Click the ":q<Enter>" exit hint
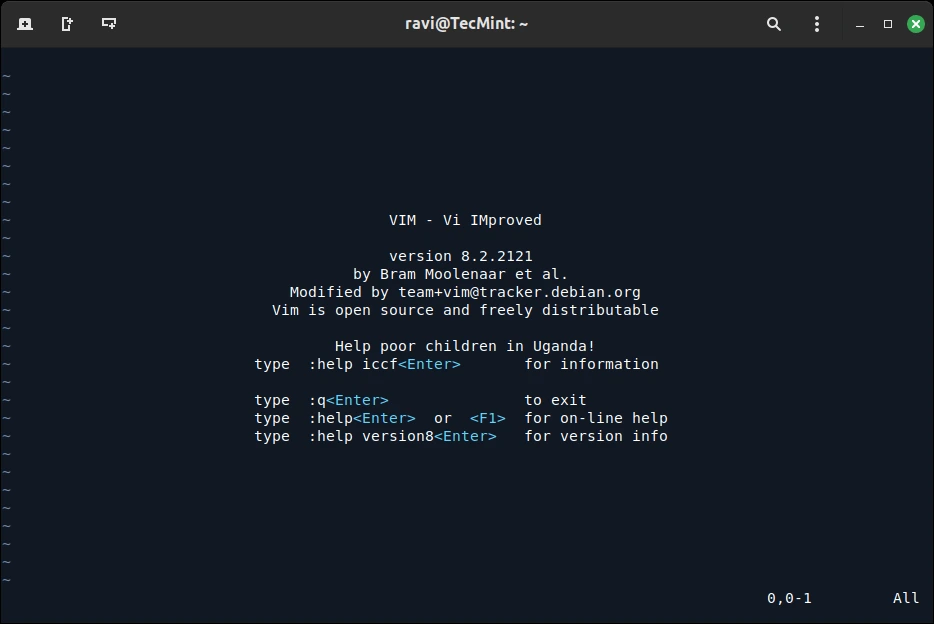The width and height of the screenshot is (934, 624). tap(348, 400)
